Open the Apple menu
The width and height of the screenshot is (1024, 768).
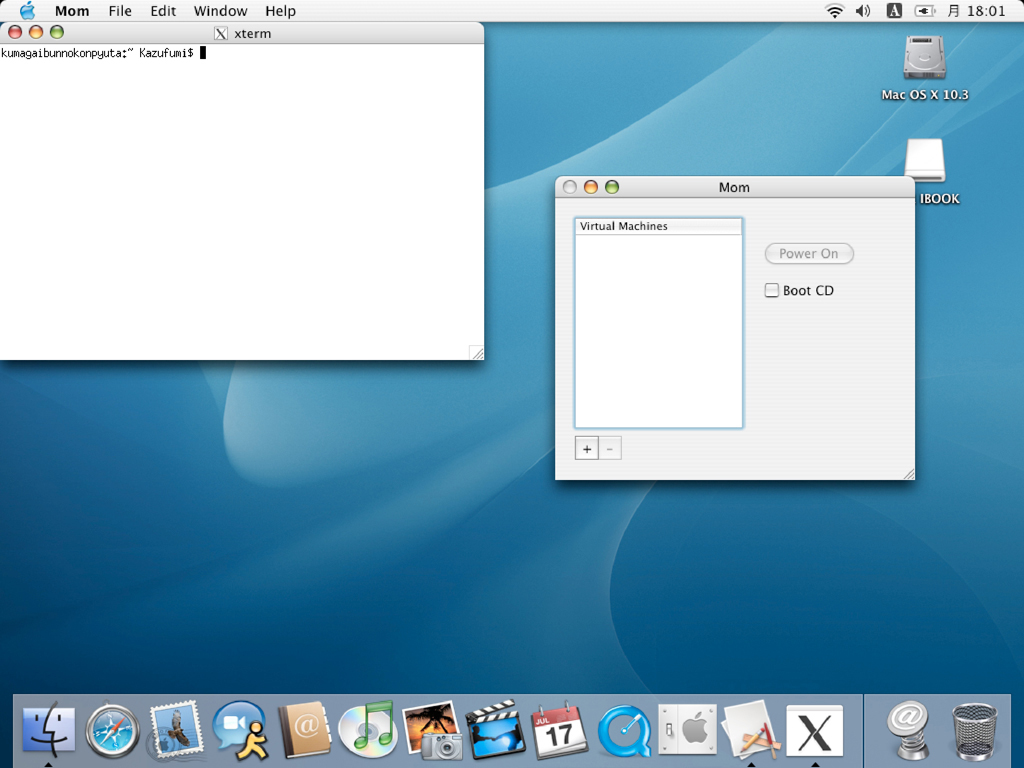27,10
